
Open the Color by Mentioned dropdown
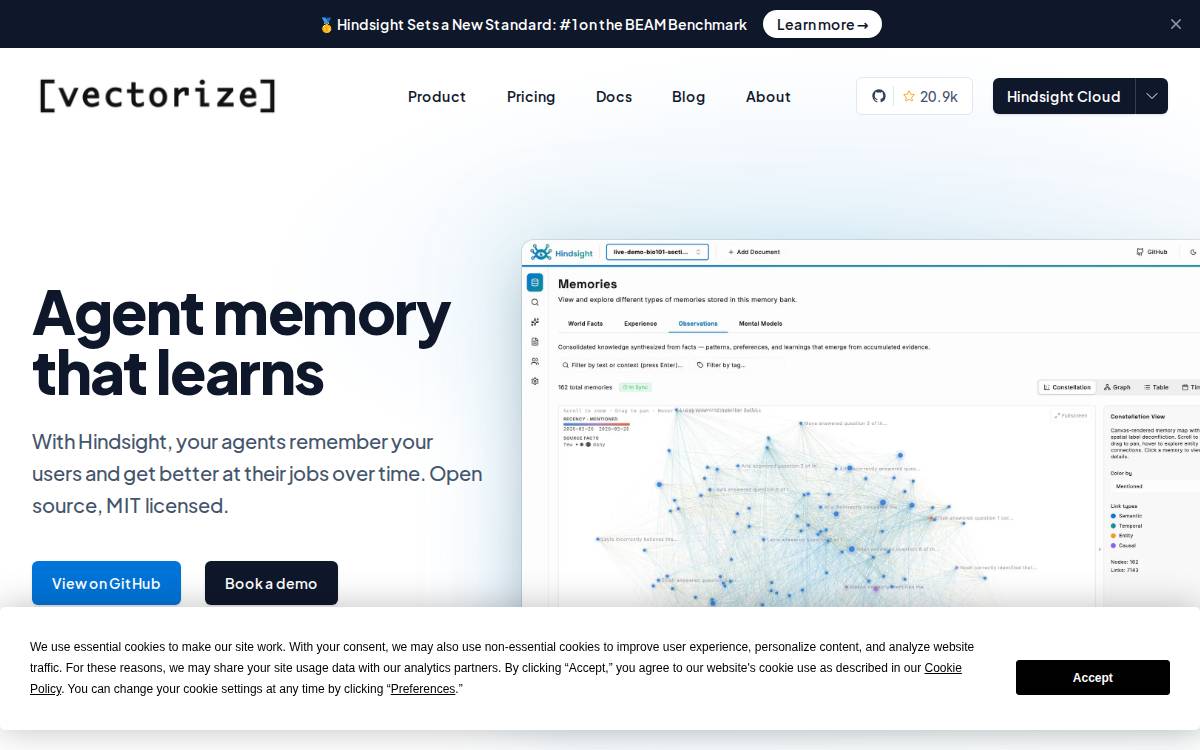click(x=1154, y=486)
